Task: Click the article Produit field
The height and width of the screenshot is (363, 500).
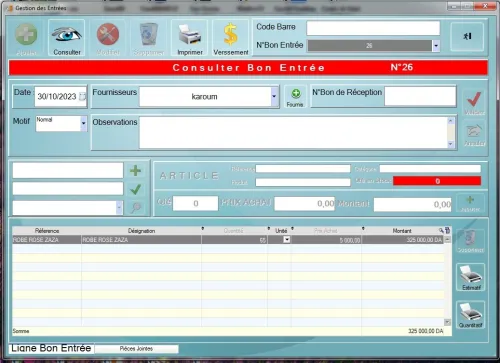Action: coord(303,182)
